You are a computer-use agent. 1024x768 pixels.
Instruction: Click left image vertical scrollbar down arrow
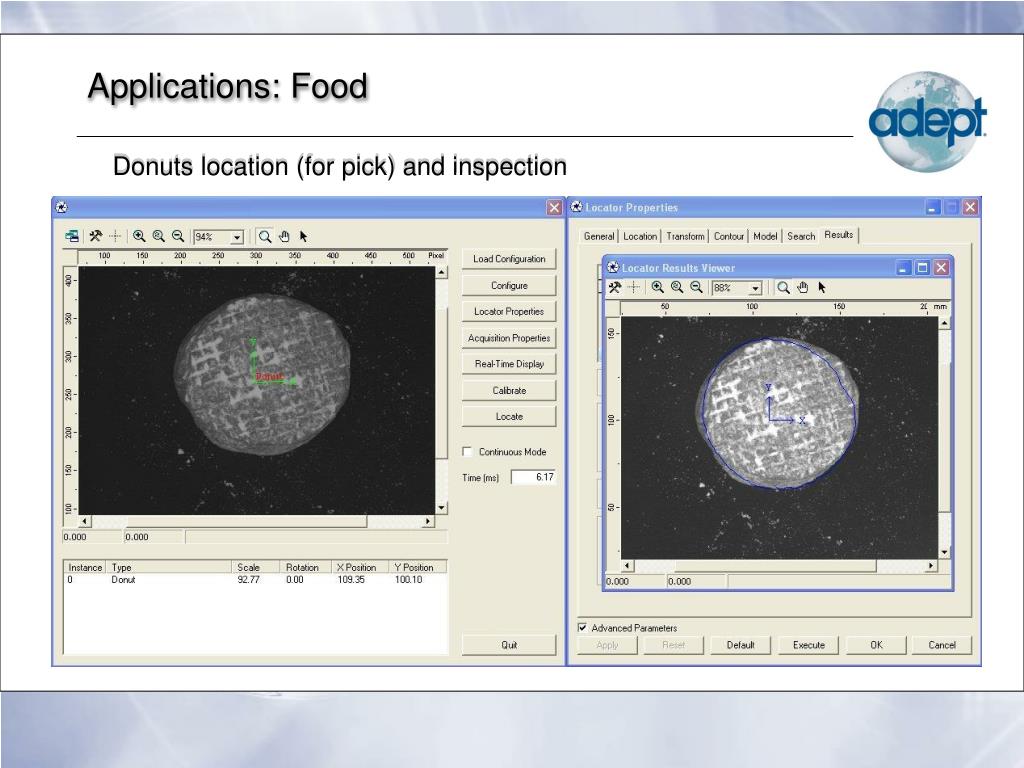pyautogui.click(x=441, y=507)
